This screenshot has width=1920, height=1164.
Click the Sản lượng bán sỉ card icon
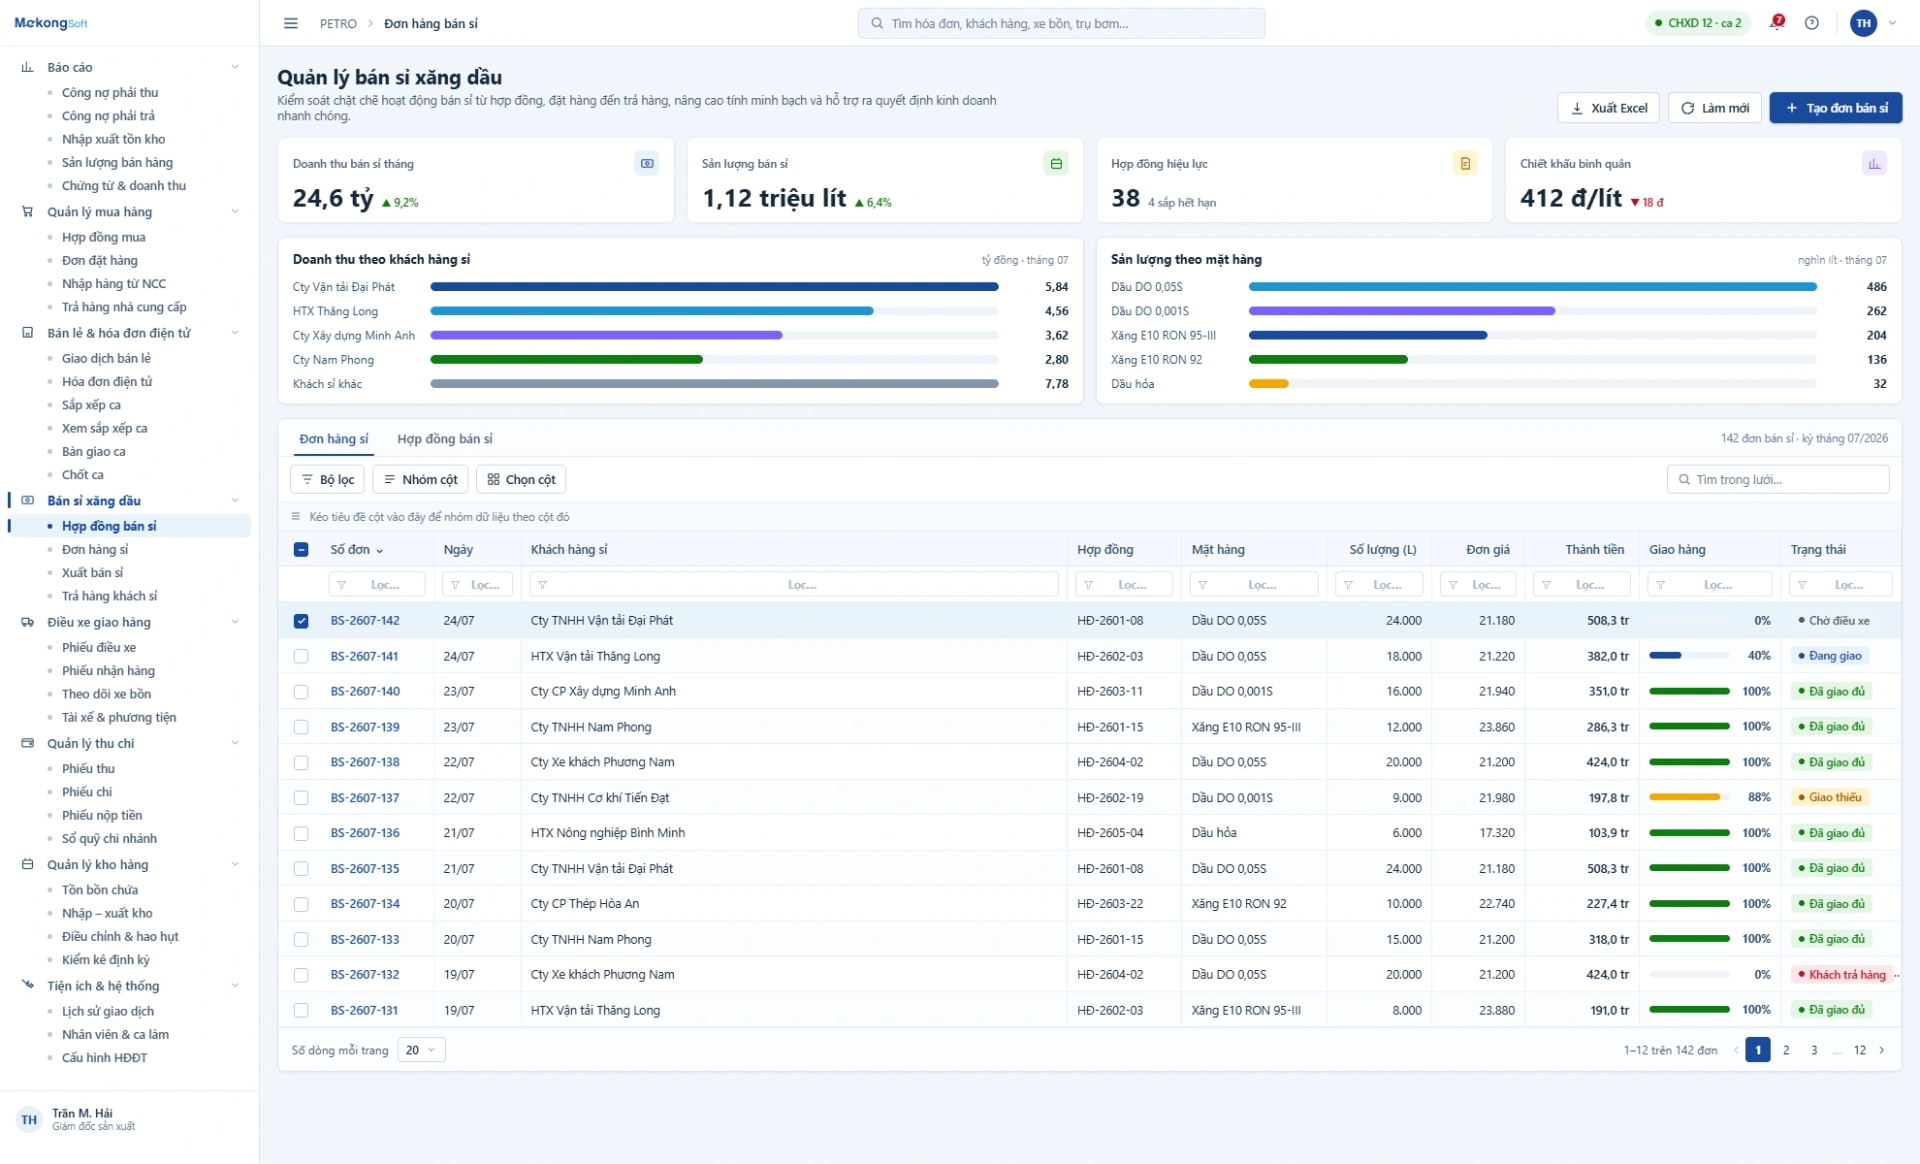(1056, 163)
